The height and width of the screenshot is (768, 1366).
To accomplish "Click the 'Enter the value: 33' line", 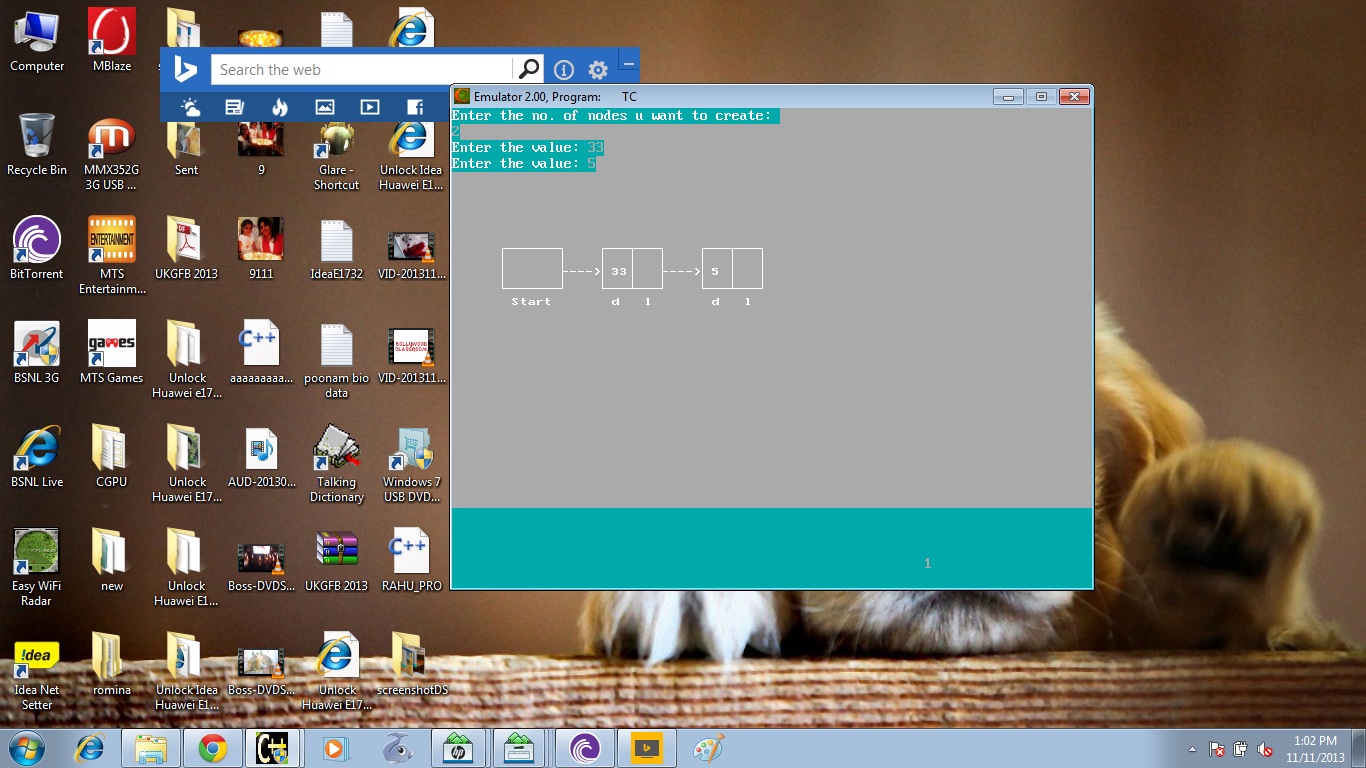I will [528, 147].
